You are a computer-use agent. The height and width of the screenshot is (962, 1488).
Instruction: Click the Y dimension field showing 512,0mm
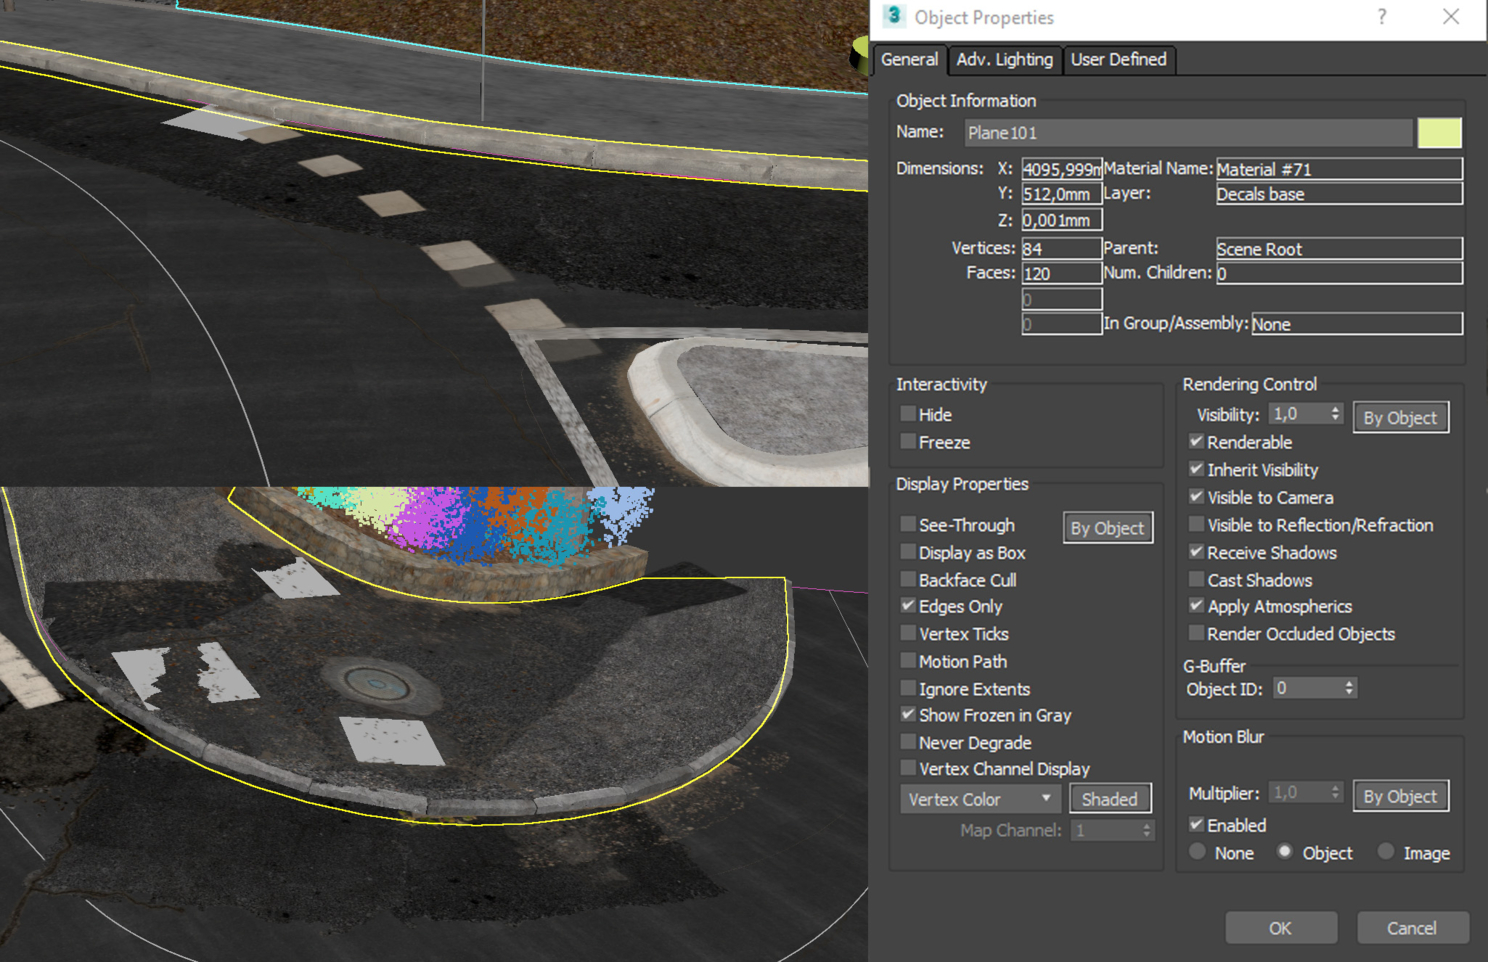1061,194
